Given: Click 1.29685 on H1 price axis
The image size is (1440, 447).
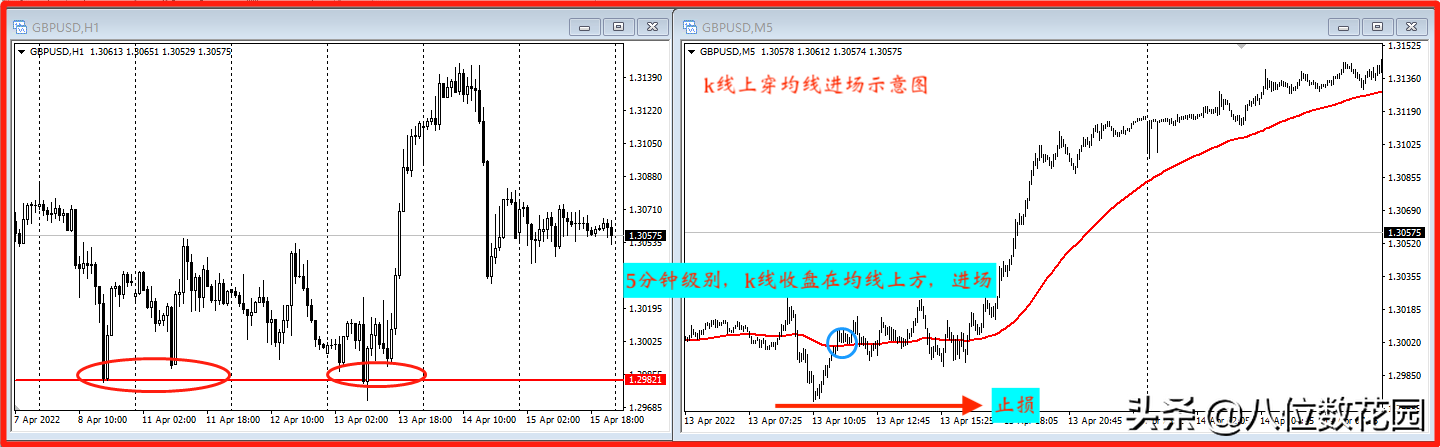Looking at the screenshot, I should (646, 408).
